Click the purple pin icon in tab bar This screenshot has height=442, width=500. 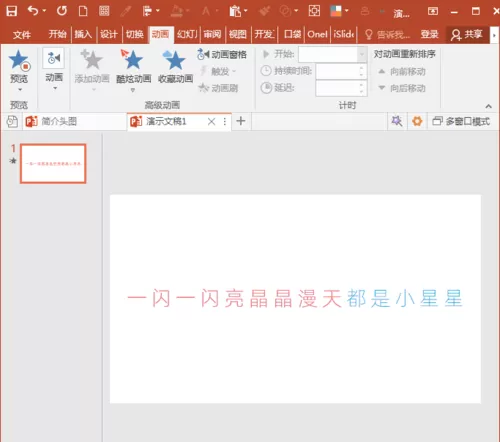click(397, 121)
